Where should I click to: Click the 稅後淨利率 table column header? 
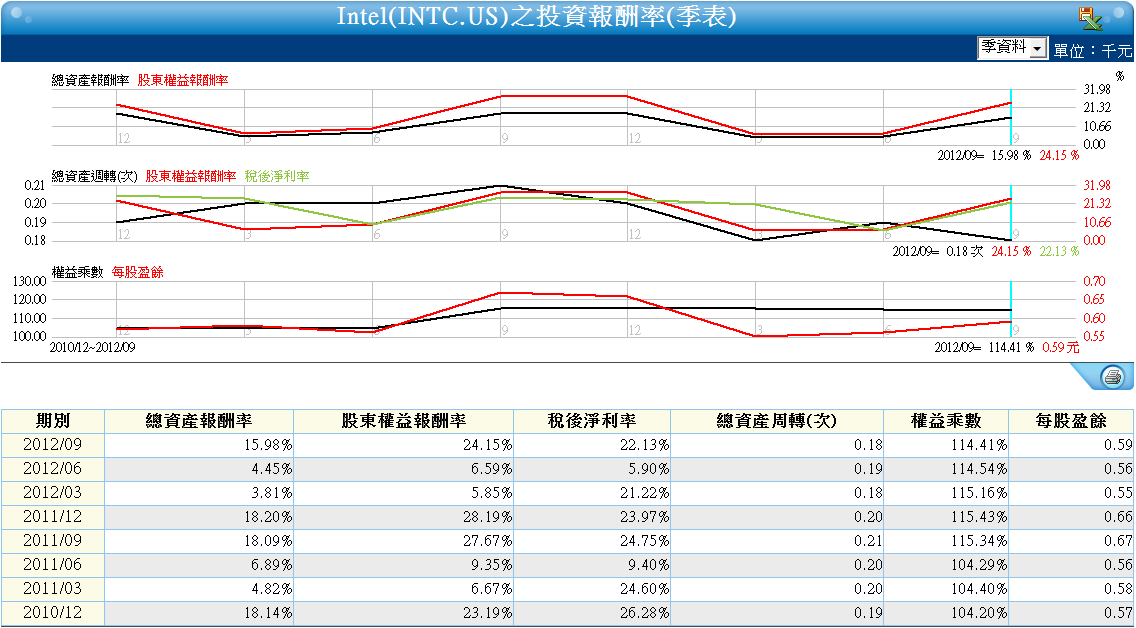592,421
